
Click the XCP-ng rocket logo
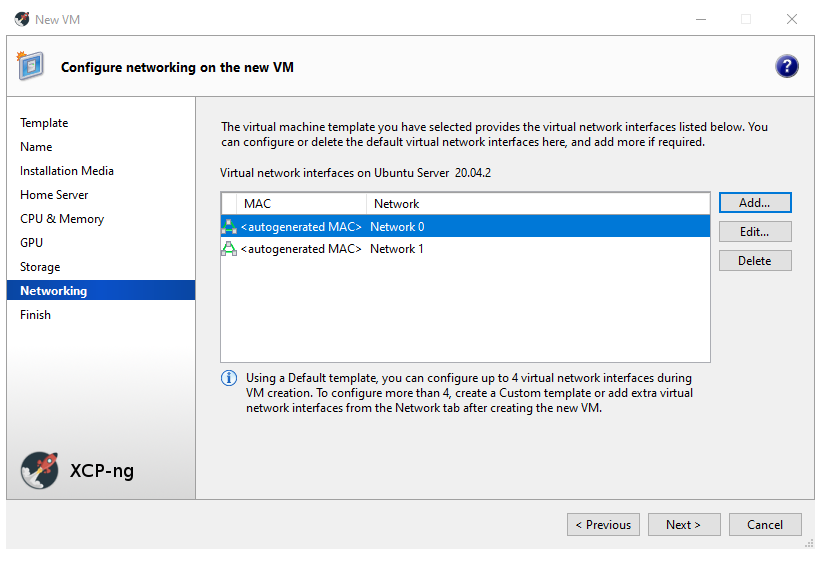pyautogui.click(x=40, y=470)
